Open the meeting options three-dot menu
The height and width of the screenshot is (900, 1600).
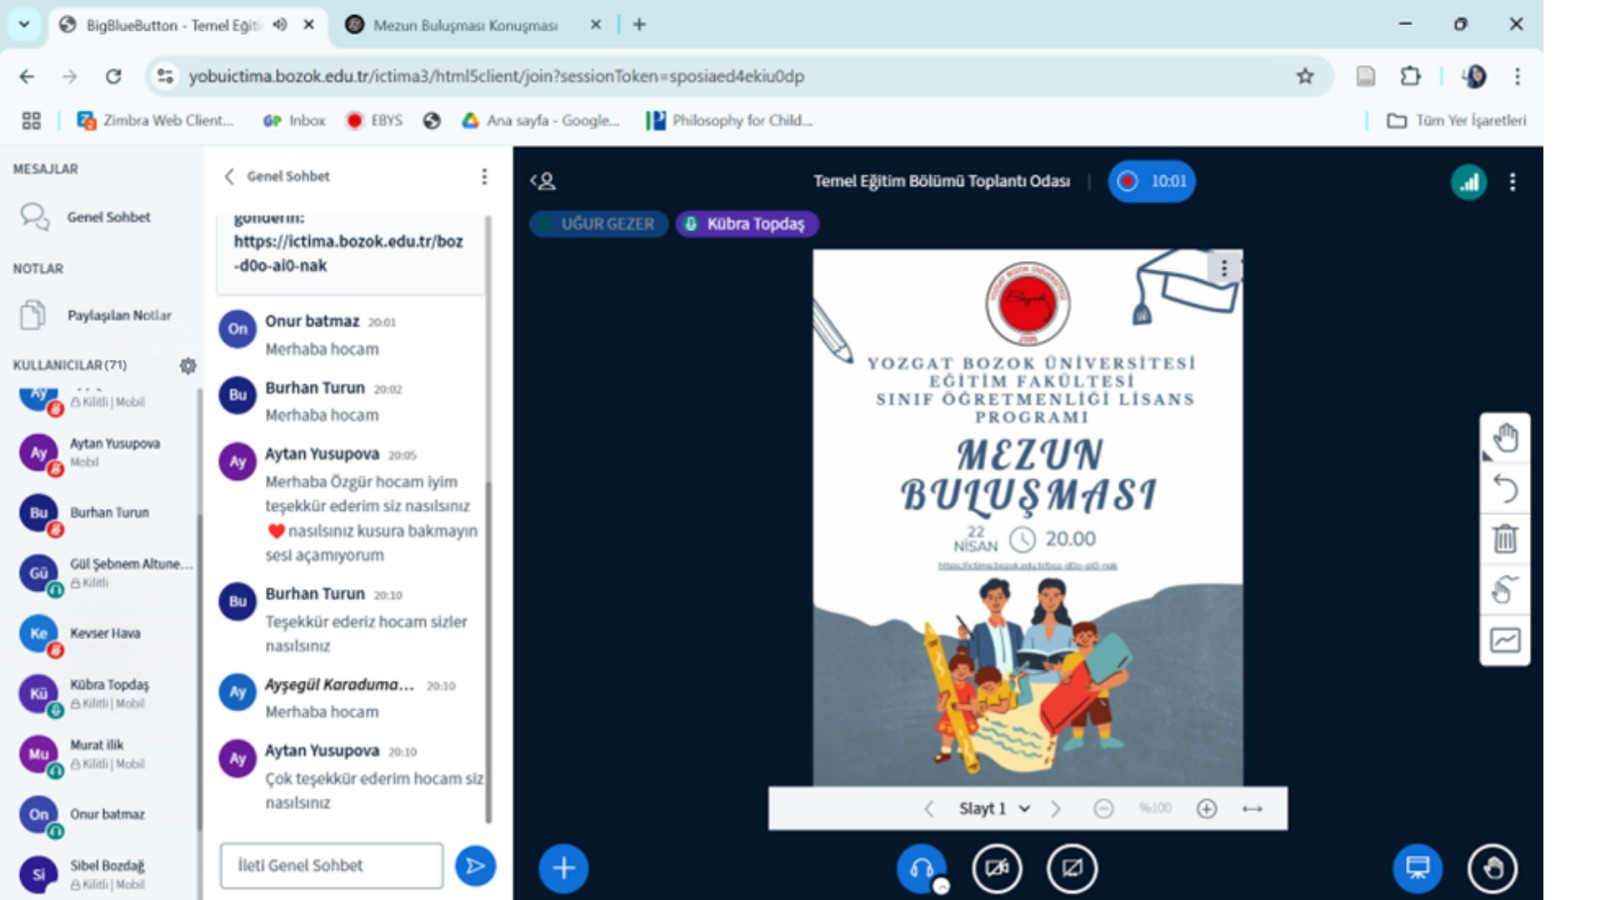coord(1512,182)
